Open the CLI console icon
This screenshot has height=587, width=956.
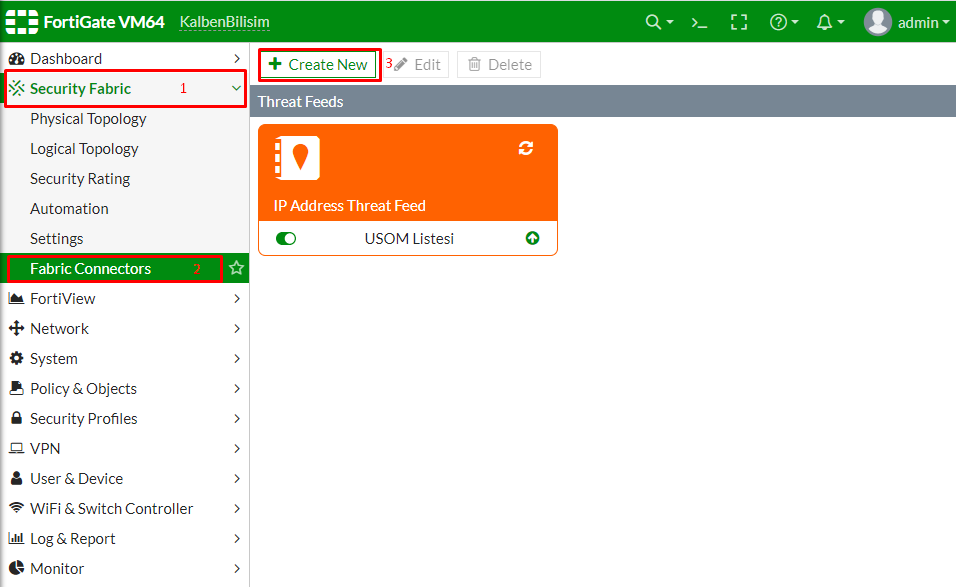click(x=699, y=23)
